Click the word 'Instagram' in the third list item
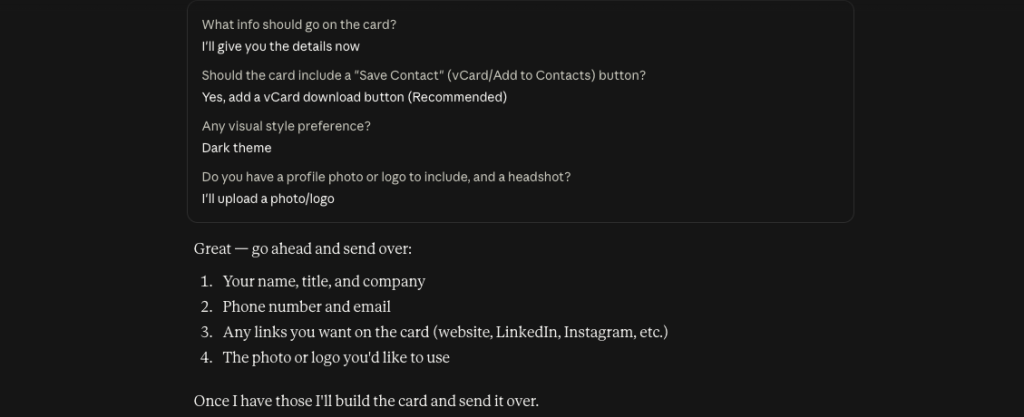The image size is (1024, 417). click(599, 333)
